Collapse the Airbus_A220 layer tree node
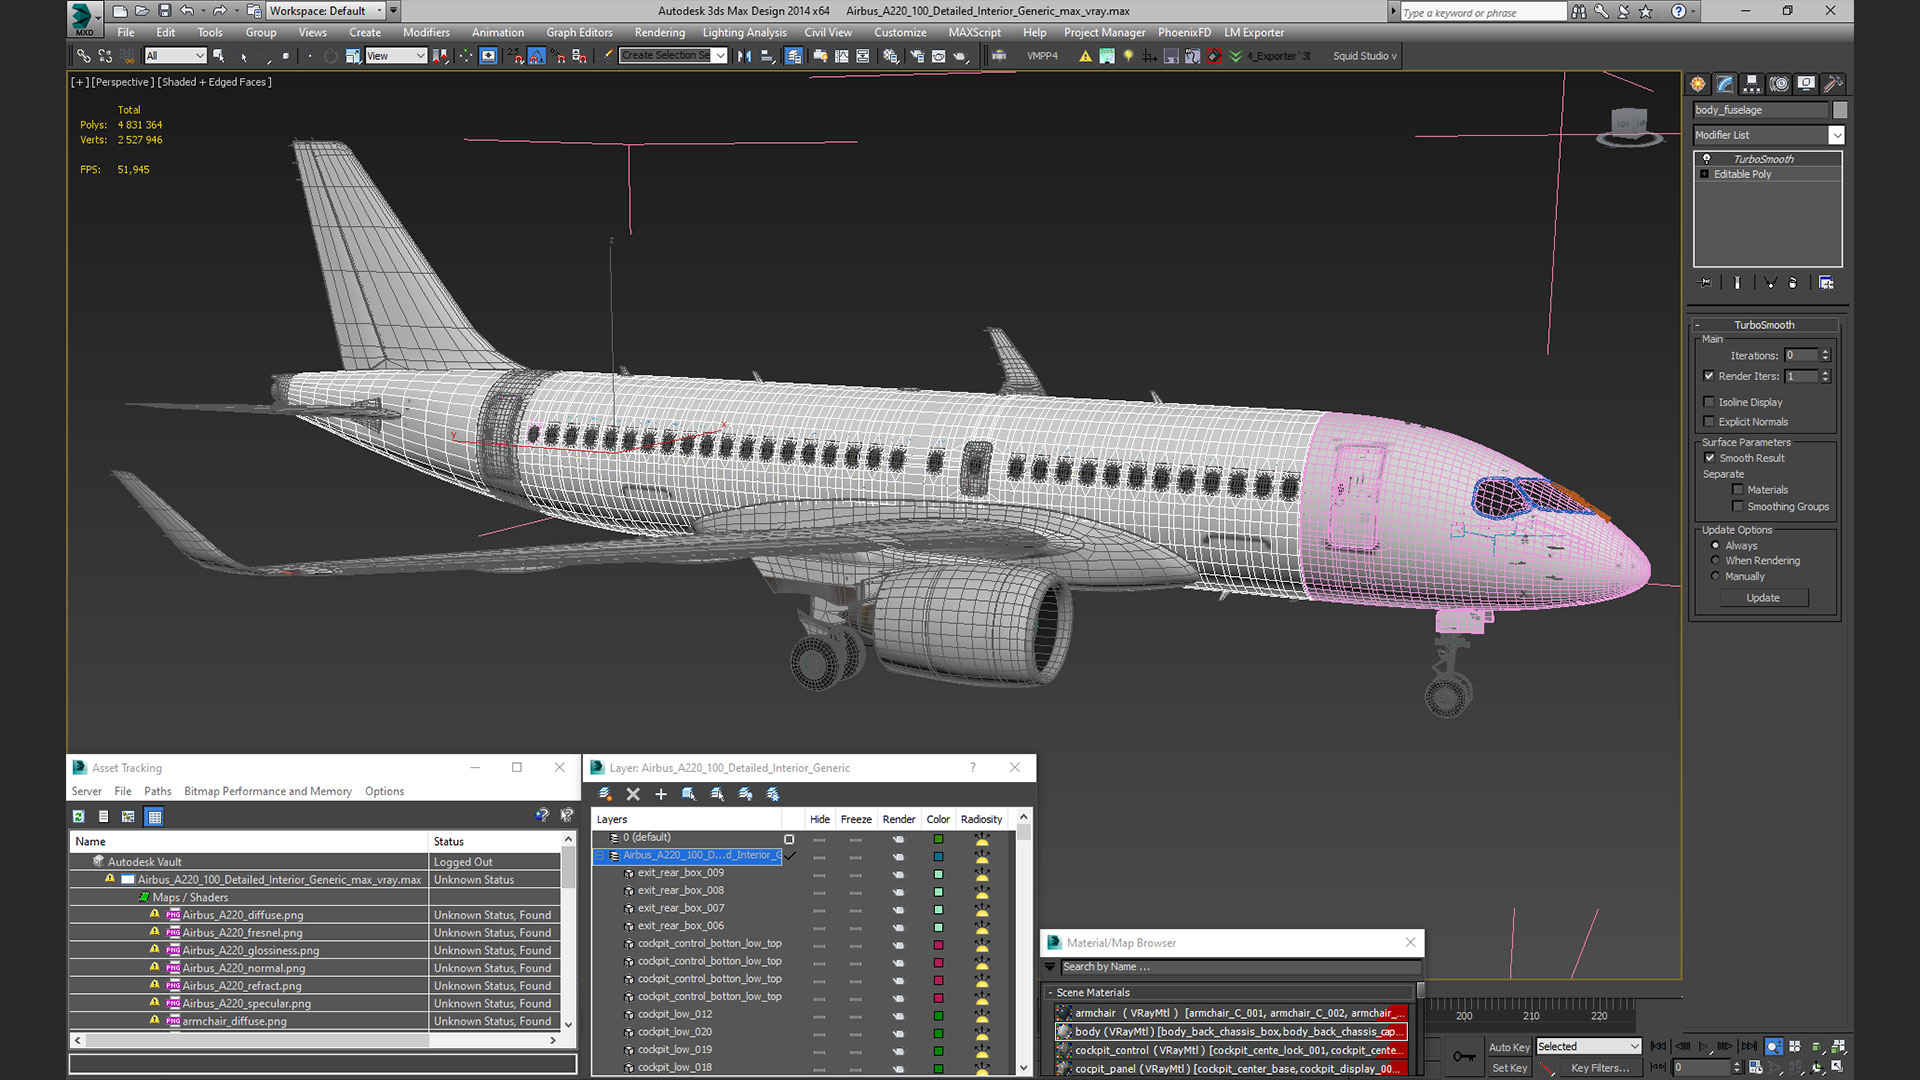This screenshot has height=1080, width=1920. (x=601, y=856)
